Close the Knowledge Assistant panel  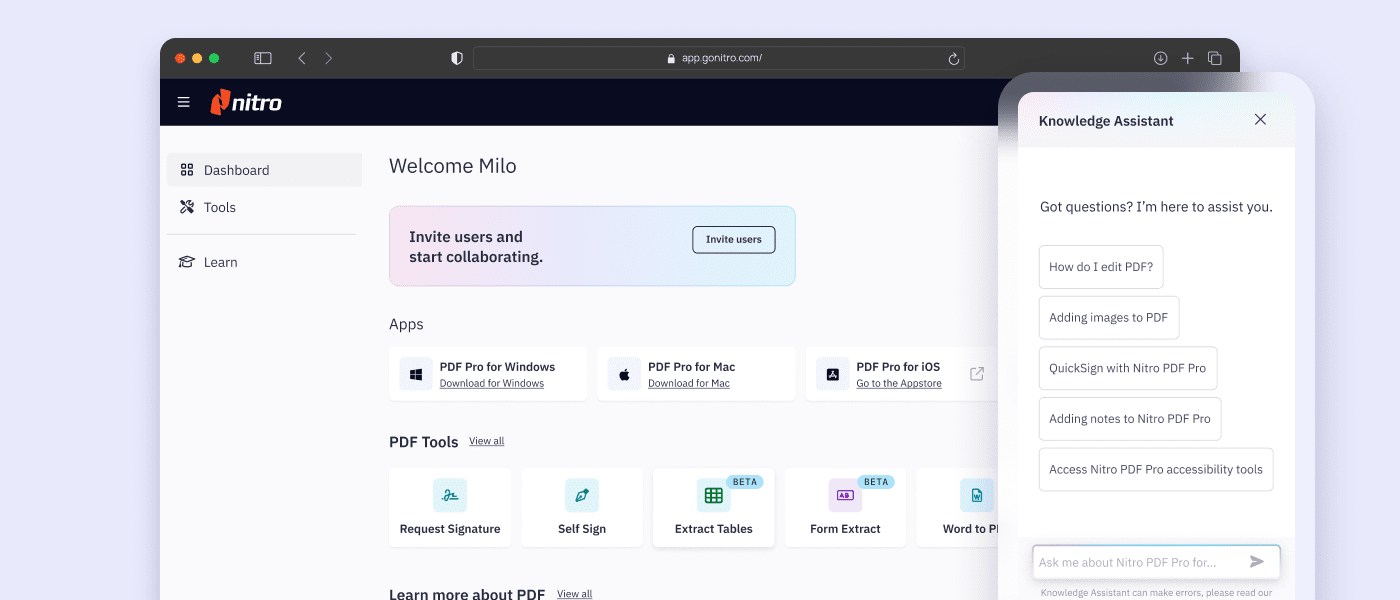point(1260,119)
